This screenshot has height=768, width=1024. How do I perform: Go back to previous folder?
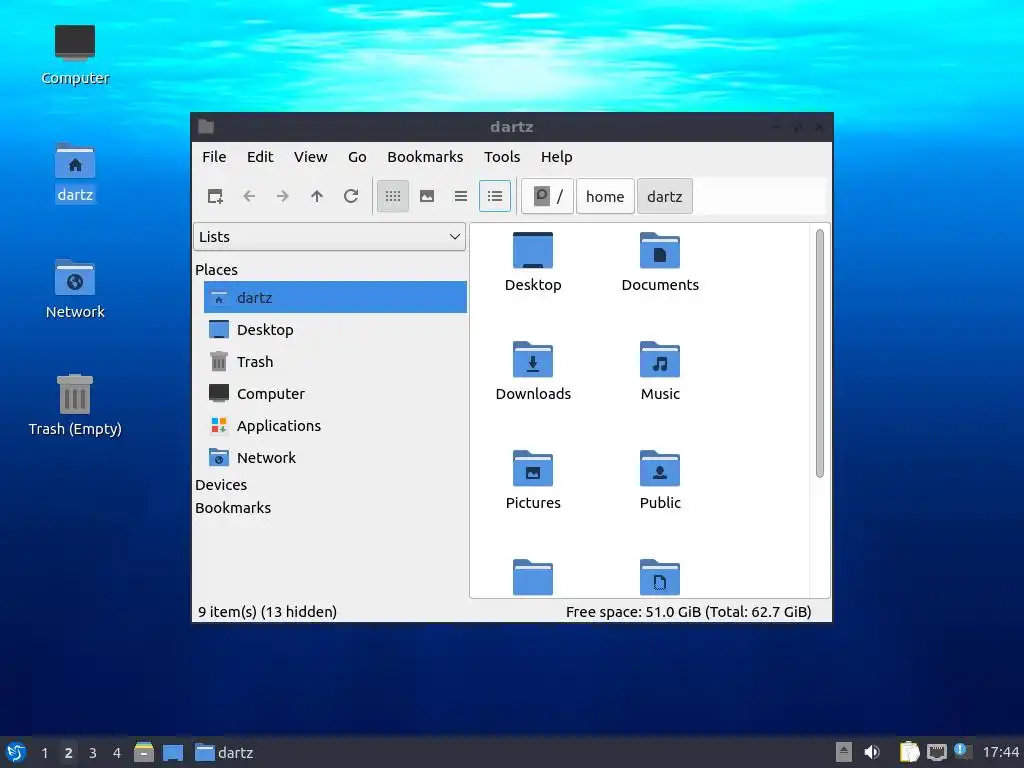point(249,196)
